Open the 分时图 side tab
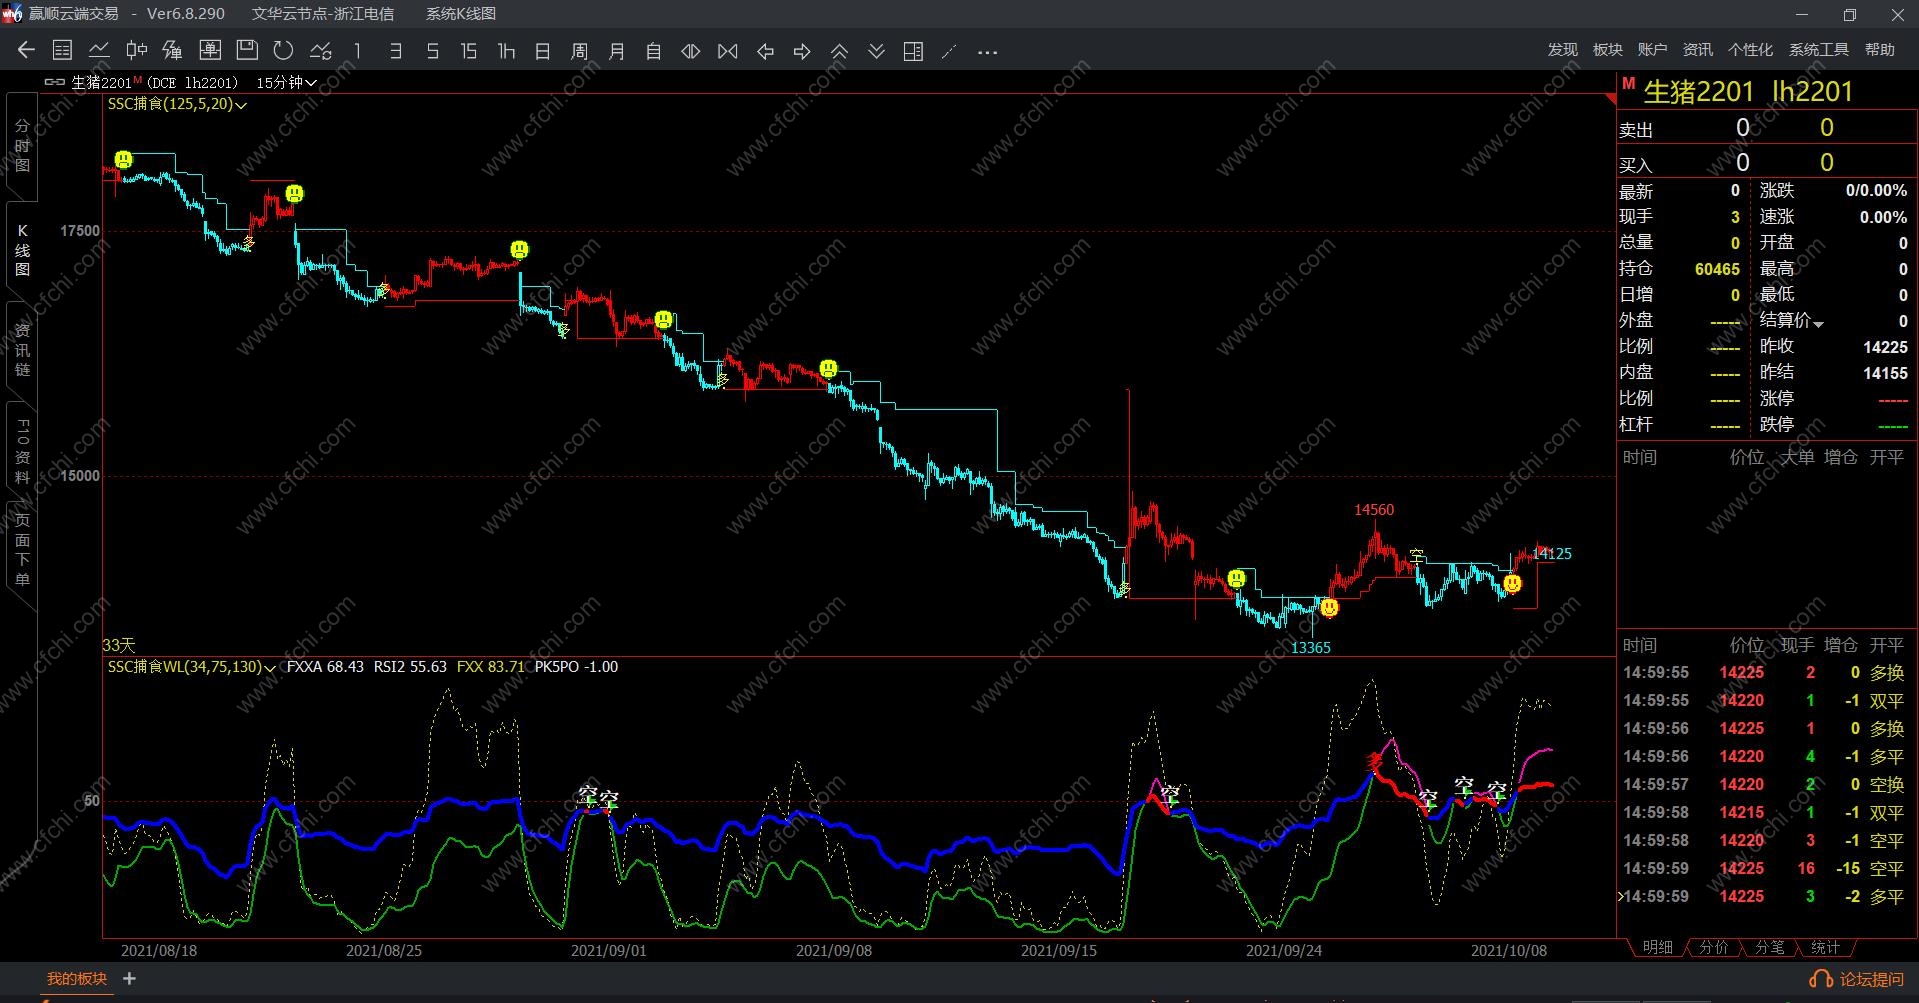1919x1003 pixels. coord(22,146)
